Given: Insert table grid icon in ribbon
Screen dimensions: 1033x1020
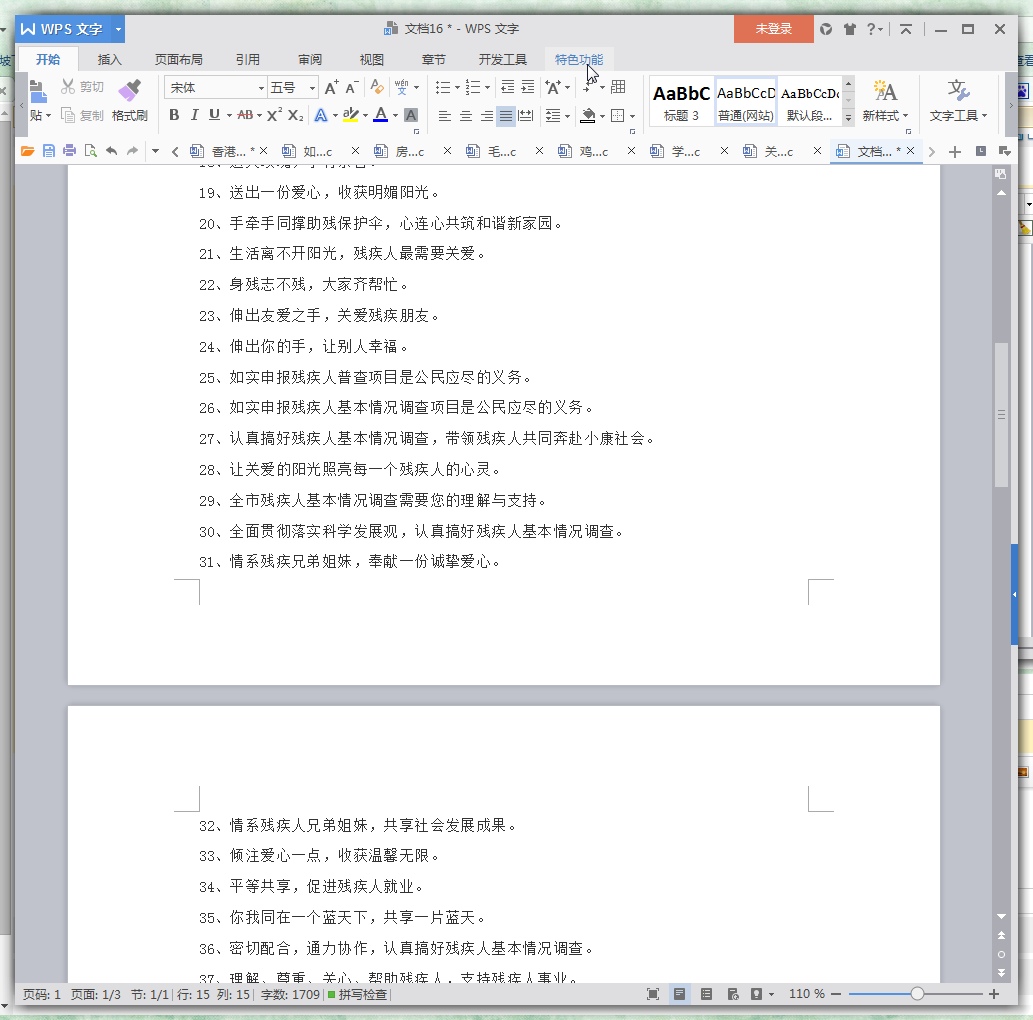Looking at the screenshot, I should 618,87.
